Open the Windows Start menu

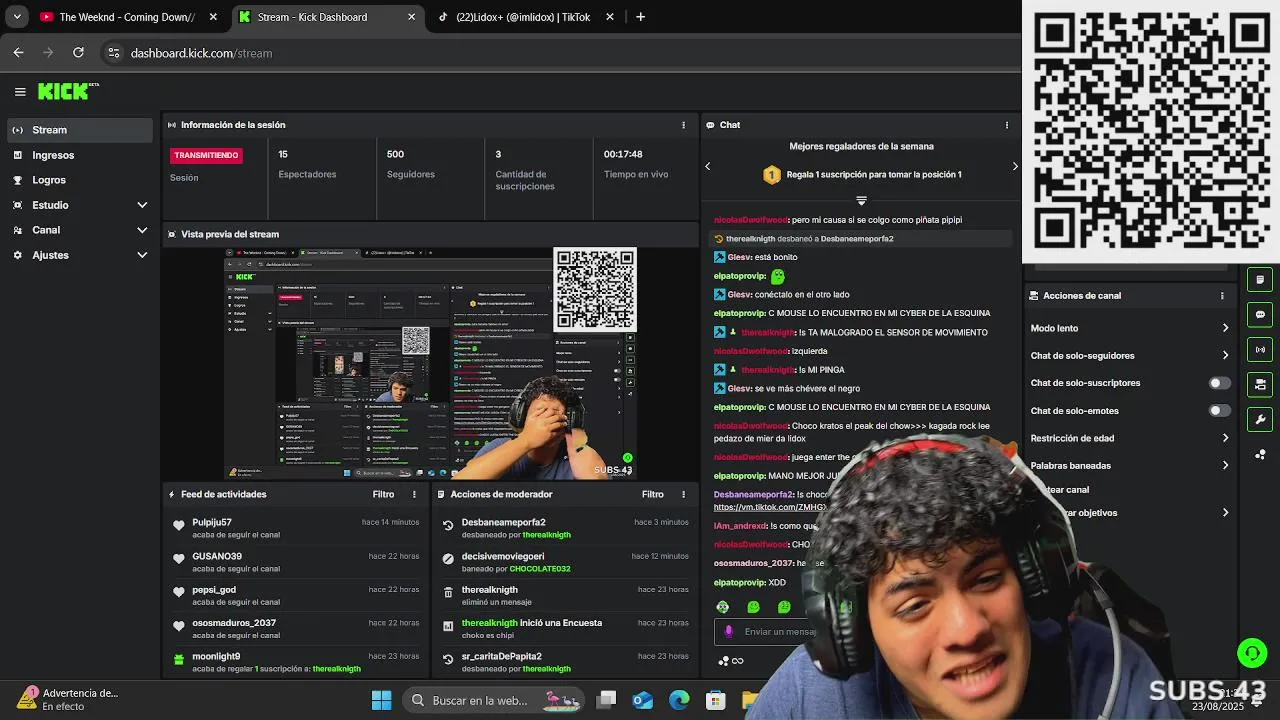pyautogui.click(x=382, y=700)
